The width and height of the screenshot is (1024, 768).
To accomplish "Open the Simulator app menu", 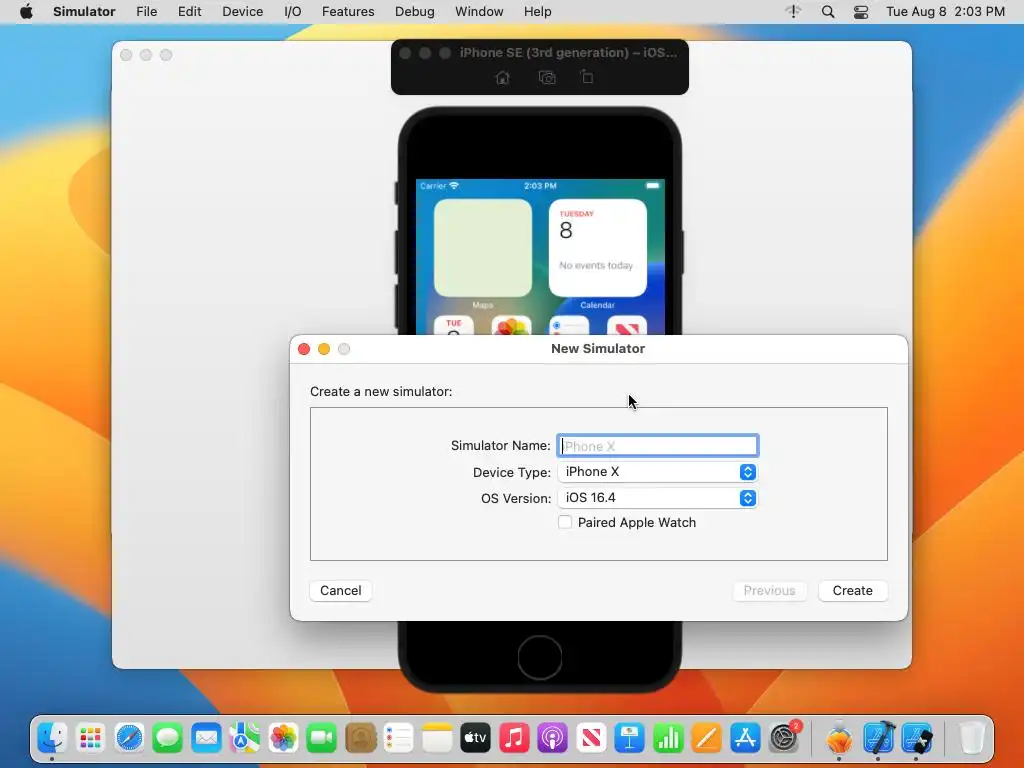I will [x=84, y=12].
